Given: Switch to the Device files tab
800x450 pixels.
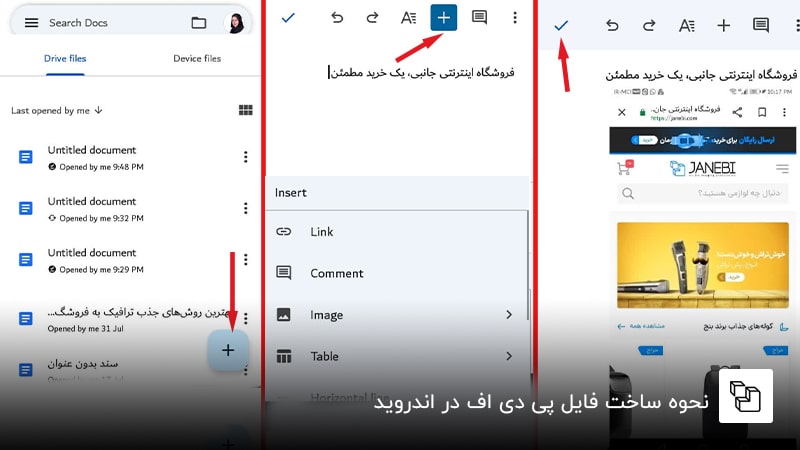Looking at the screenshot, I should click(197, 59).
